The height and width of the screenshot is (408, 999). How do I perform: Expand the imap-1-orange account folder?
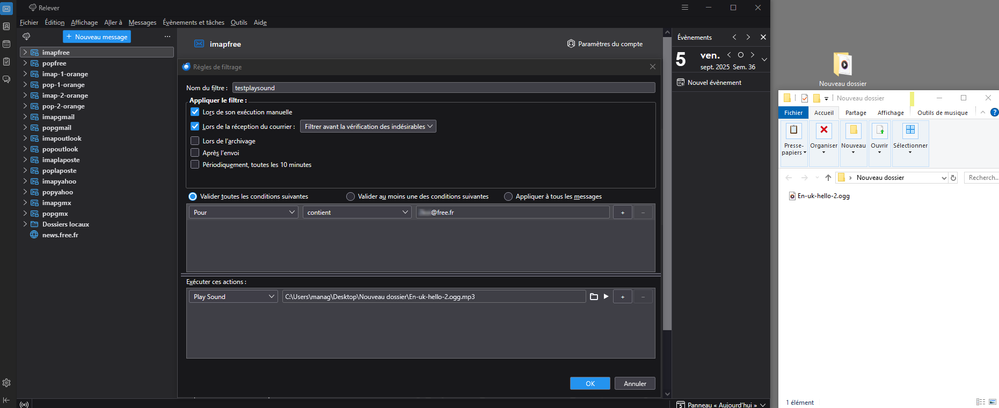coord(24,73)
